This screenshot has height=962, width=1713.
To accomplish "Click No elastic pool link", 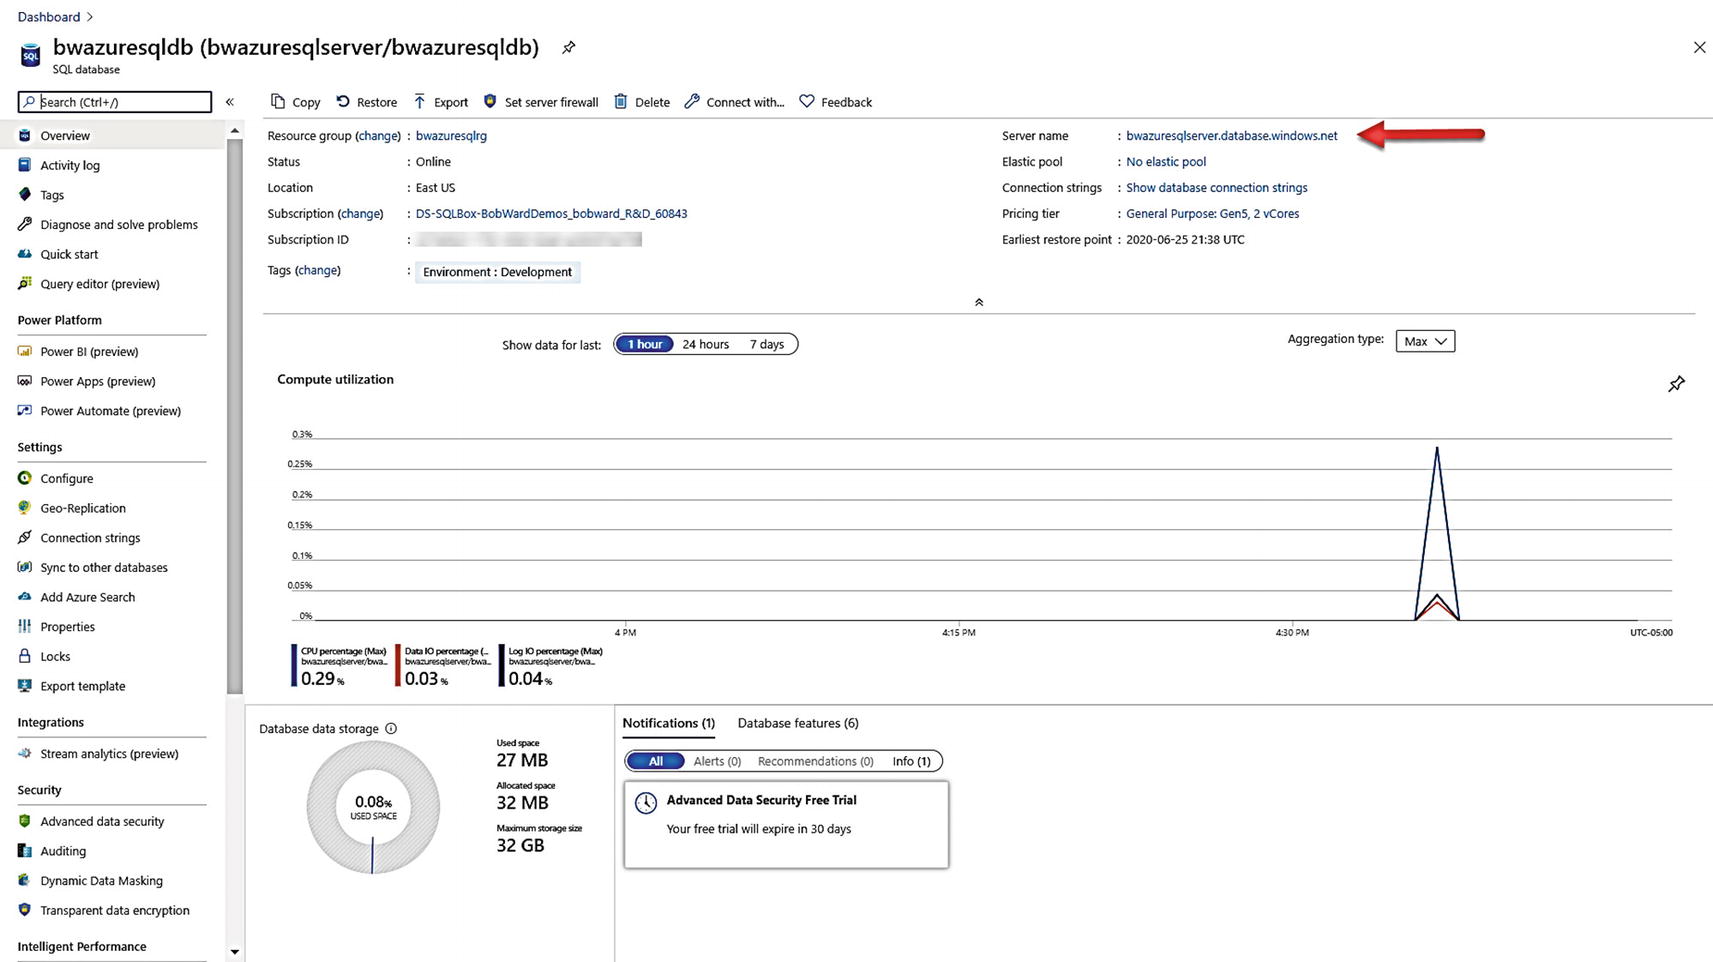I will (1166, 162).
